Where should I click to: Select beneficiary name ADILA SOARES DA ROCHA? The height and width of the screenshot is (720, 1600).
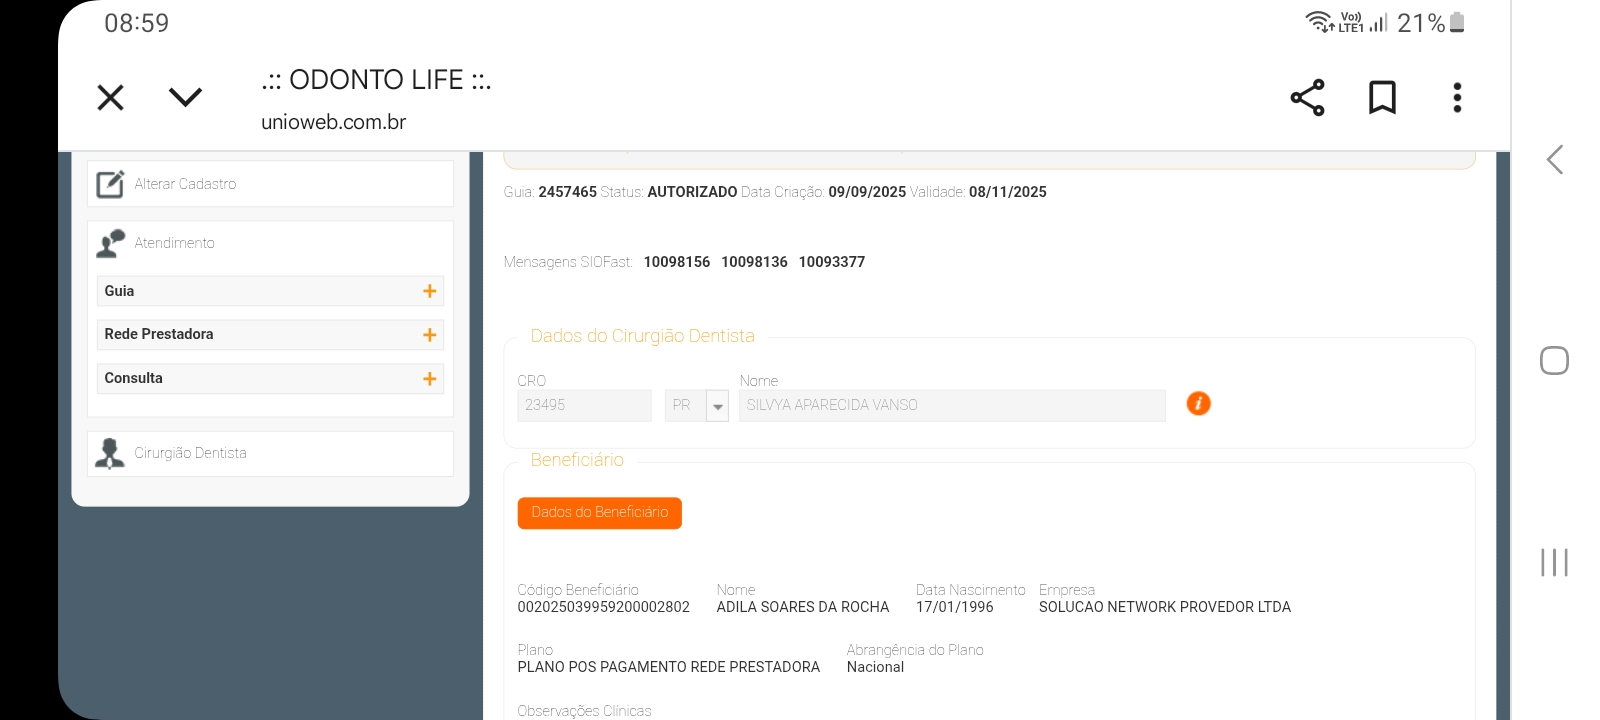pos(803,607)
